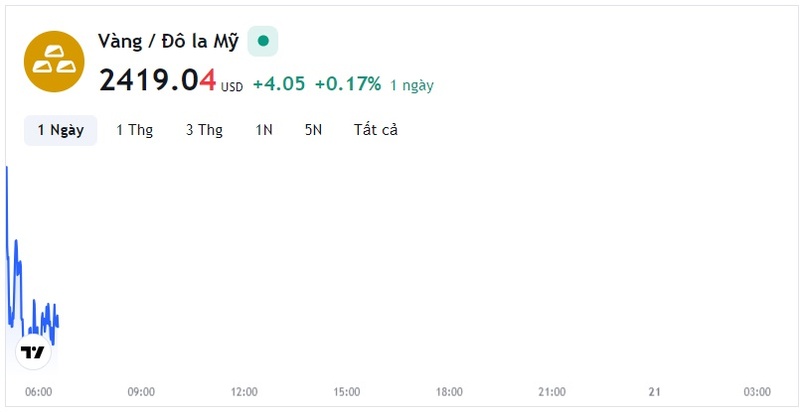
Task: Click the green market status indicator
Action: [263, 41]
